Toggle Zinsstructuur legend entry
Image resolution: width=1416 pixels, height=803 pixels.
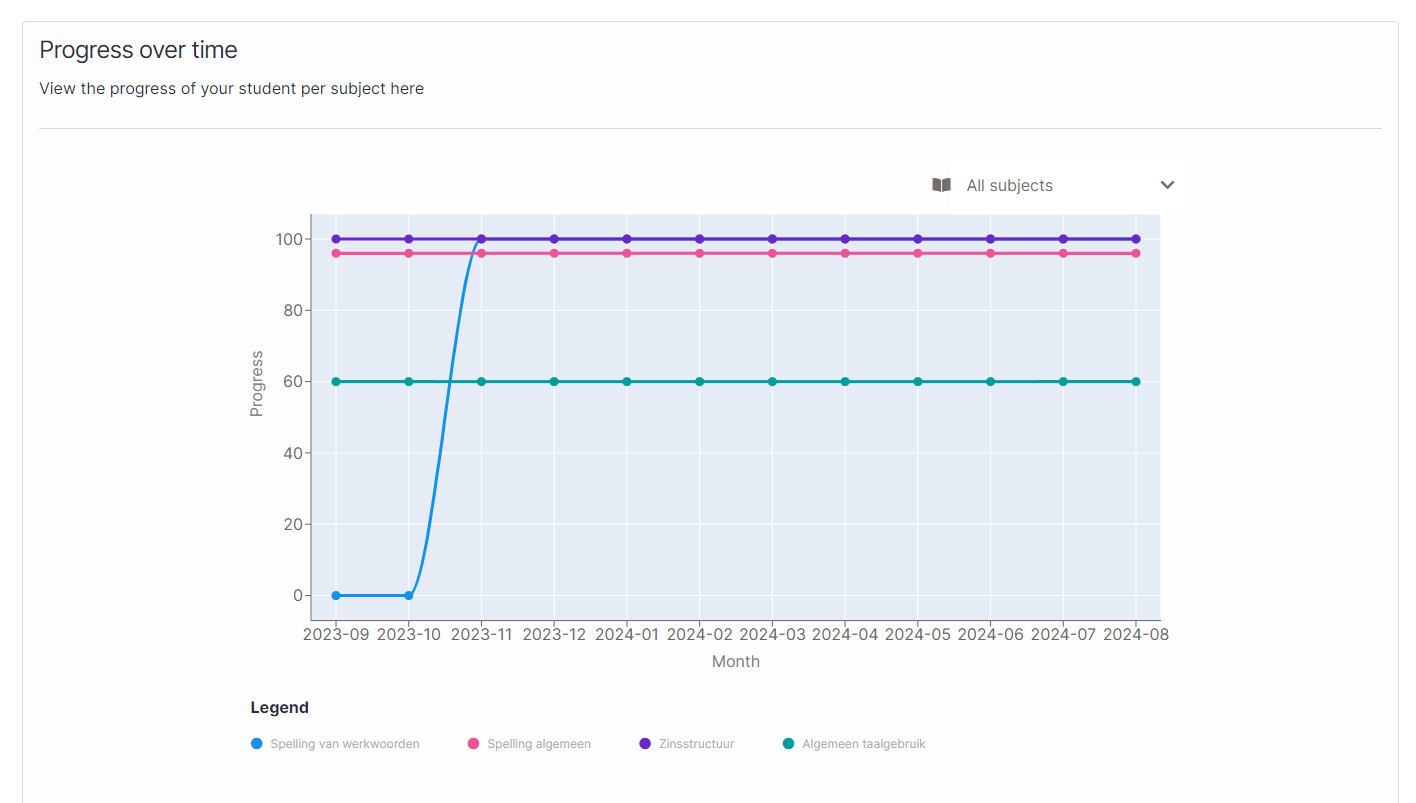[696, 744]
